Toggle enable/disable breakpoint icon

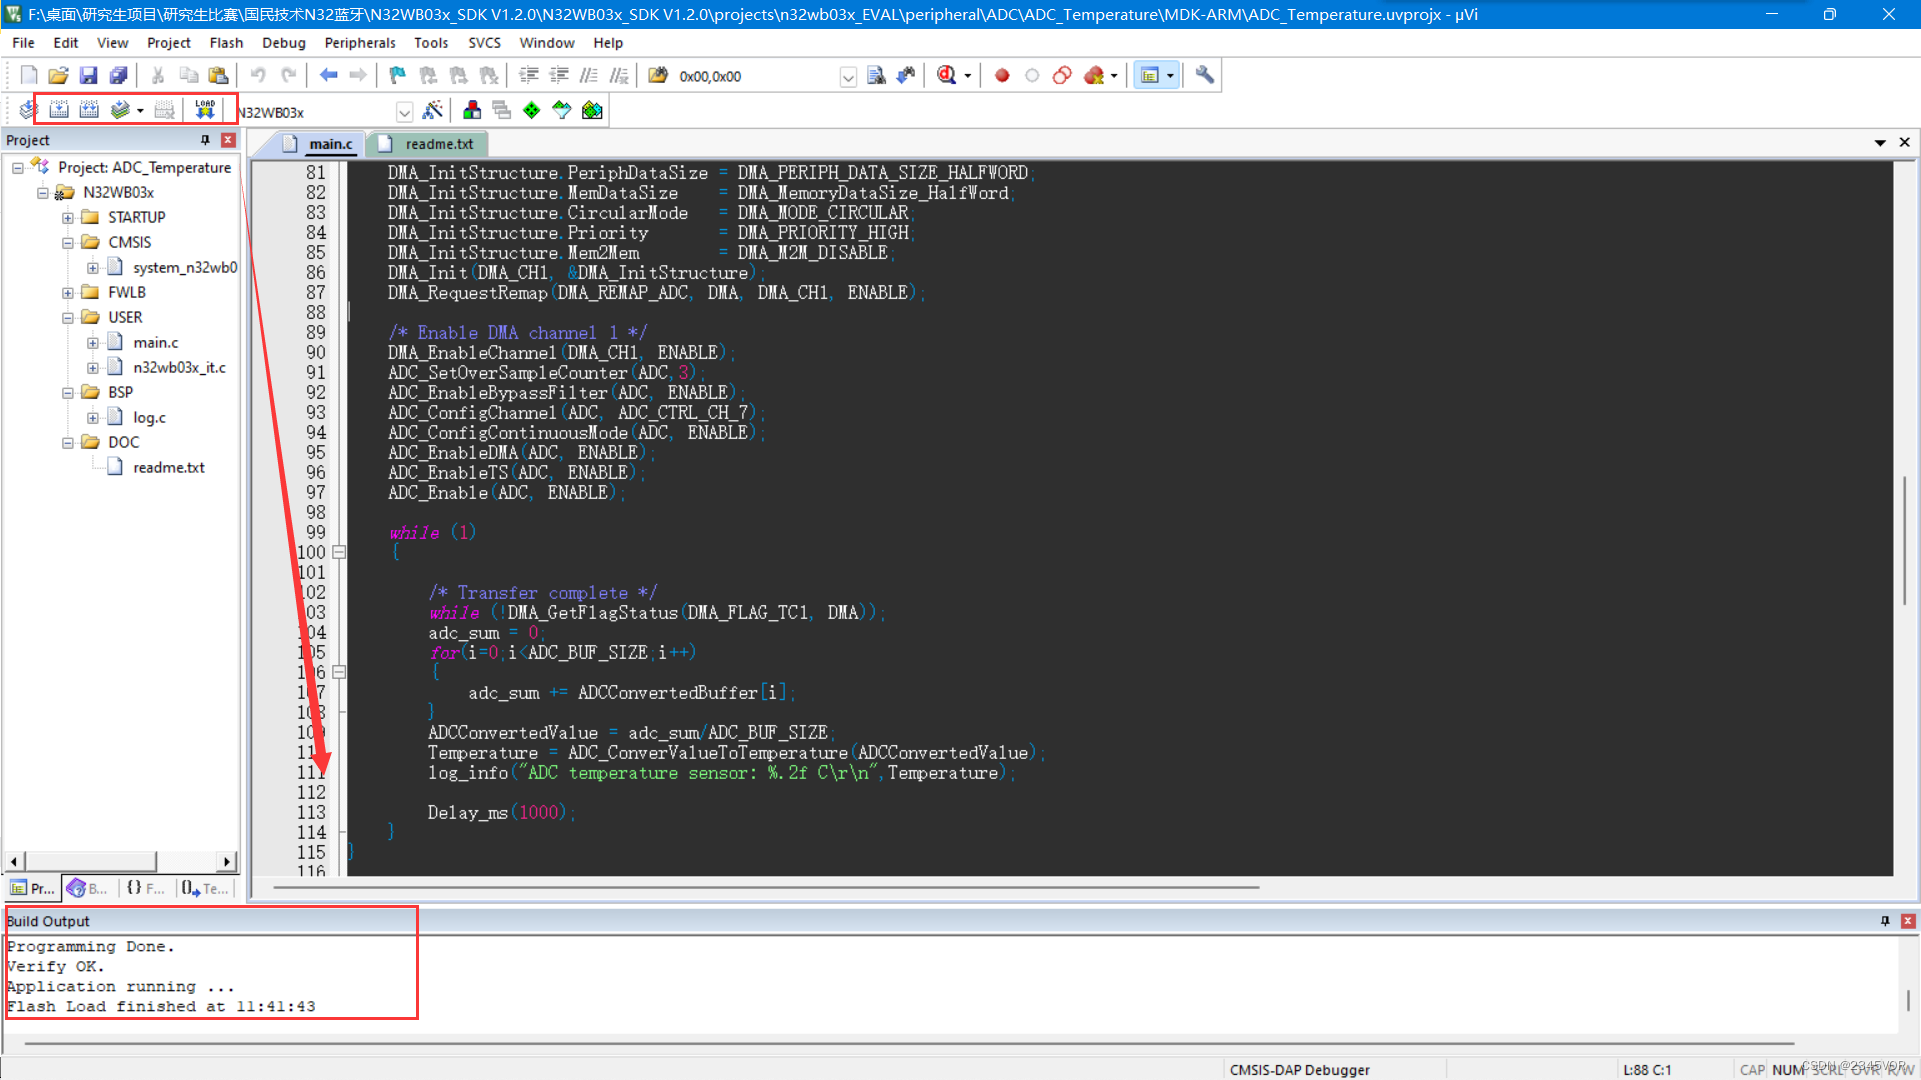(1032, 75)
